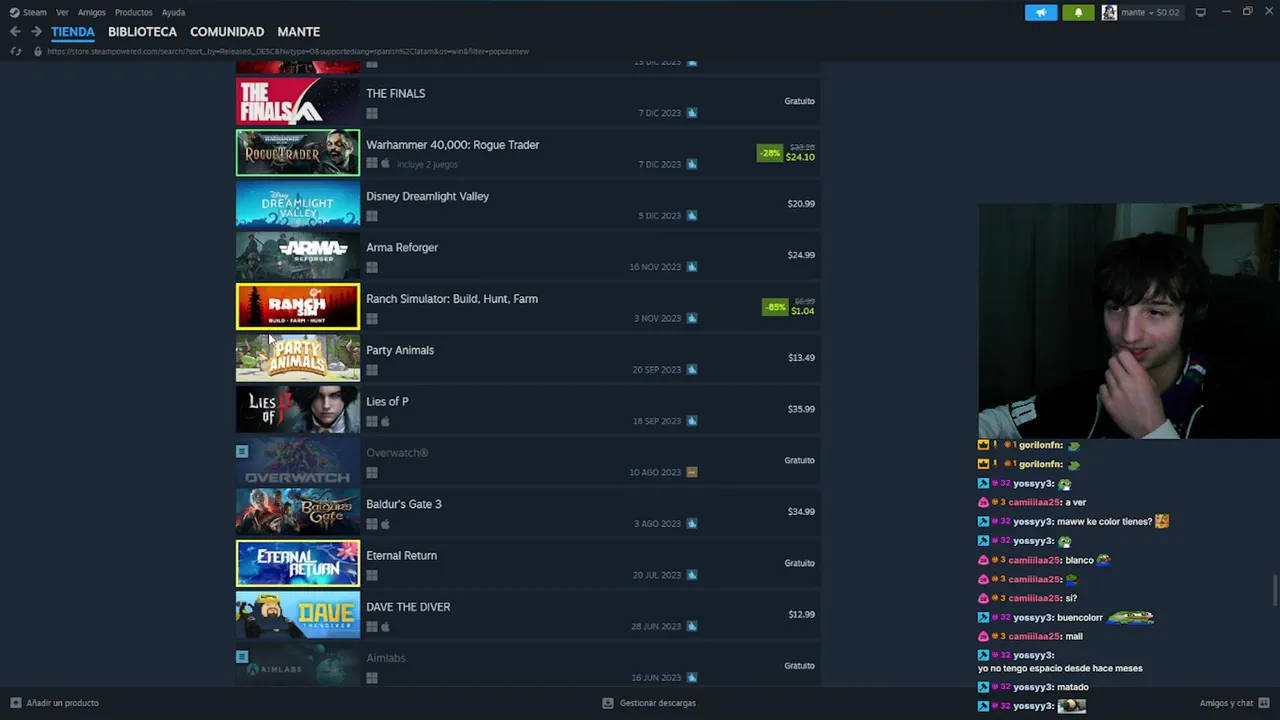Click Añadir un producto
The height and width of the screenshot is (720, 1280).
55,703
